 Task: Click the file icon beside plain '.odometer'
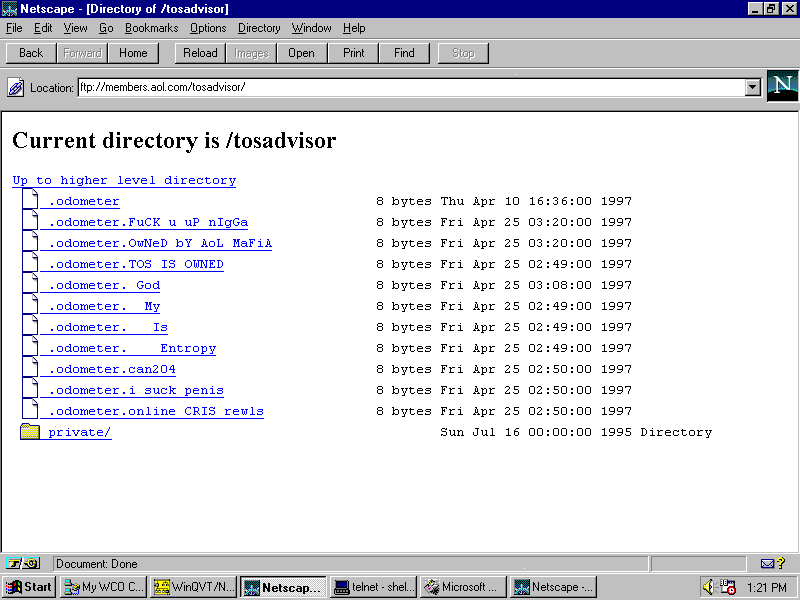point(30,199)
